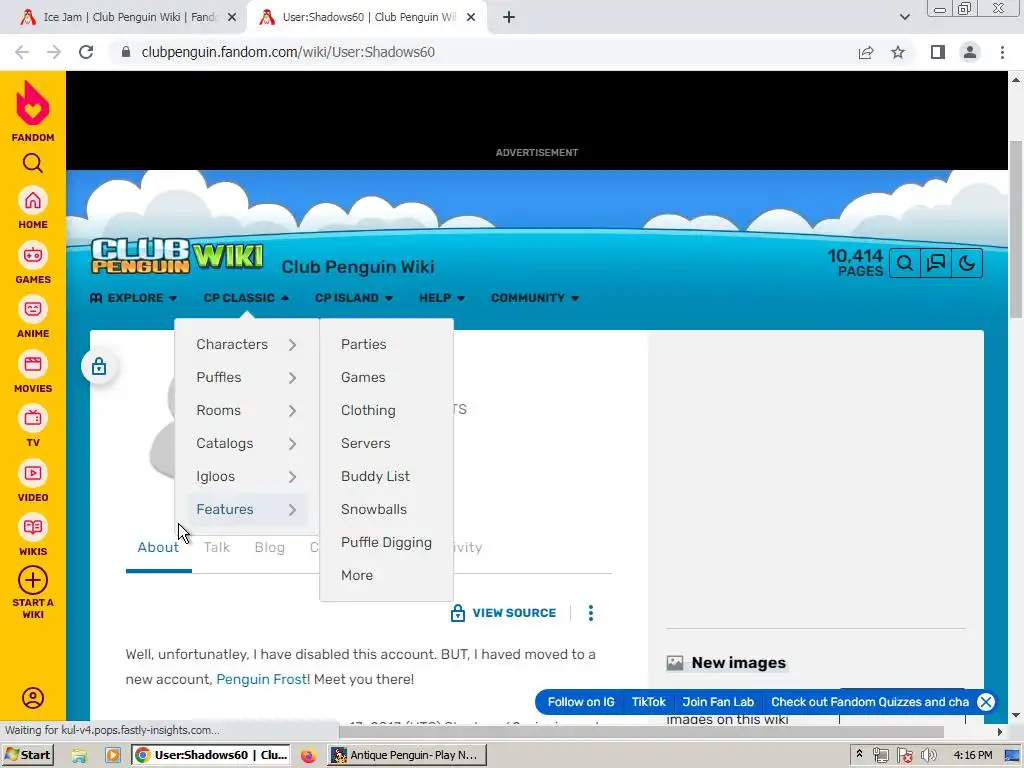Screen dimensions: 1024x768
Task: Expand the Explore dropdown menu
Action: click(133, 298)
